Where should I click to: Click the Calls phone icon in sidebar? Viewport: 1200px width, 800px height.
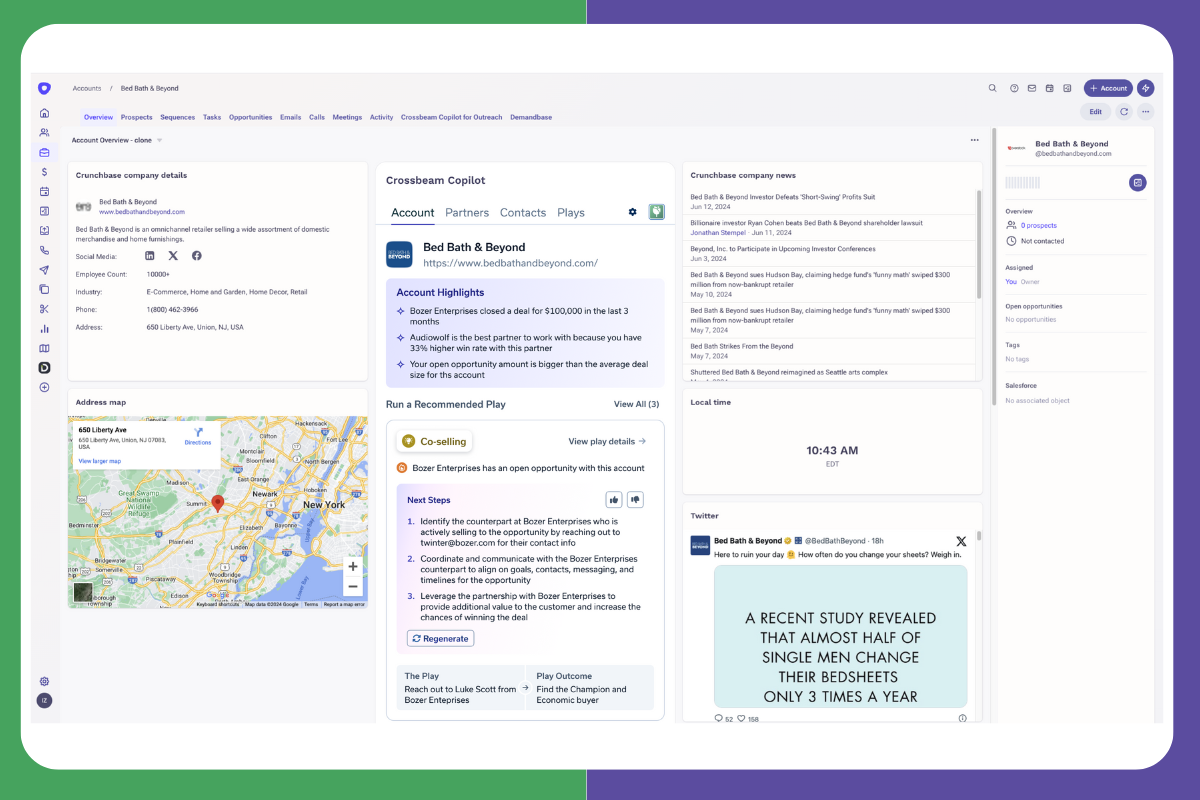(44, 251)
